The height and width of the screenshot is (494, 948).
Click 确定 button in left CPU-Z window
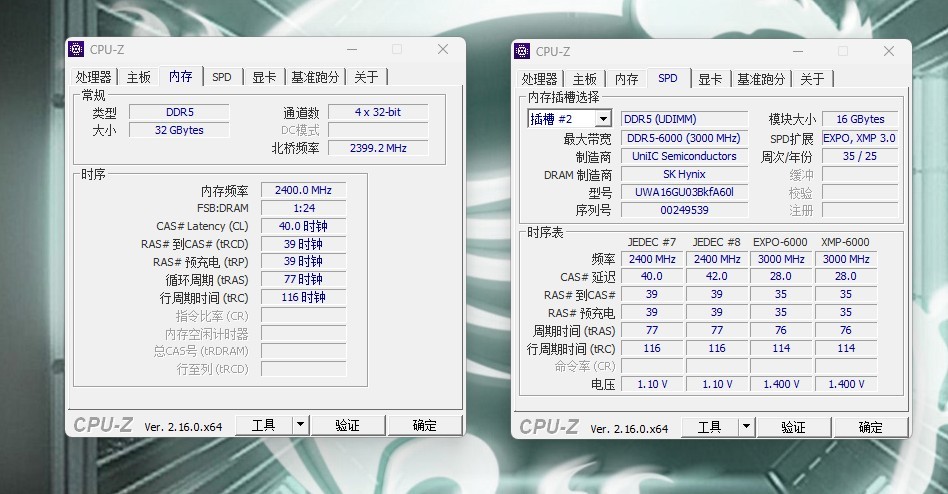click(424, 426)
